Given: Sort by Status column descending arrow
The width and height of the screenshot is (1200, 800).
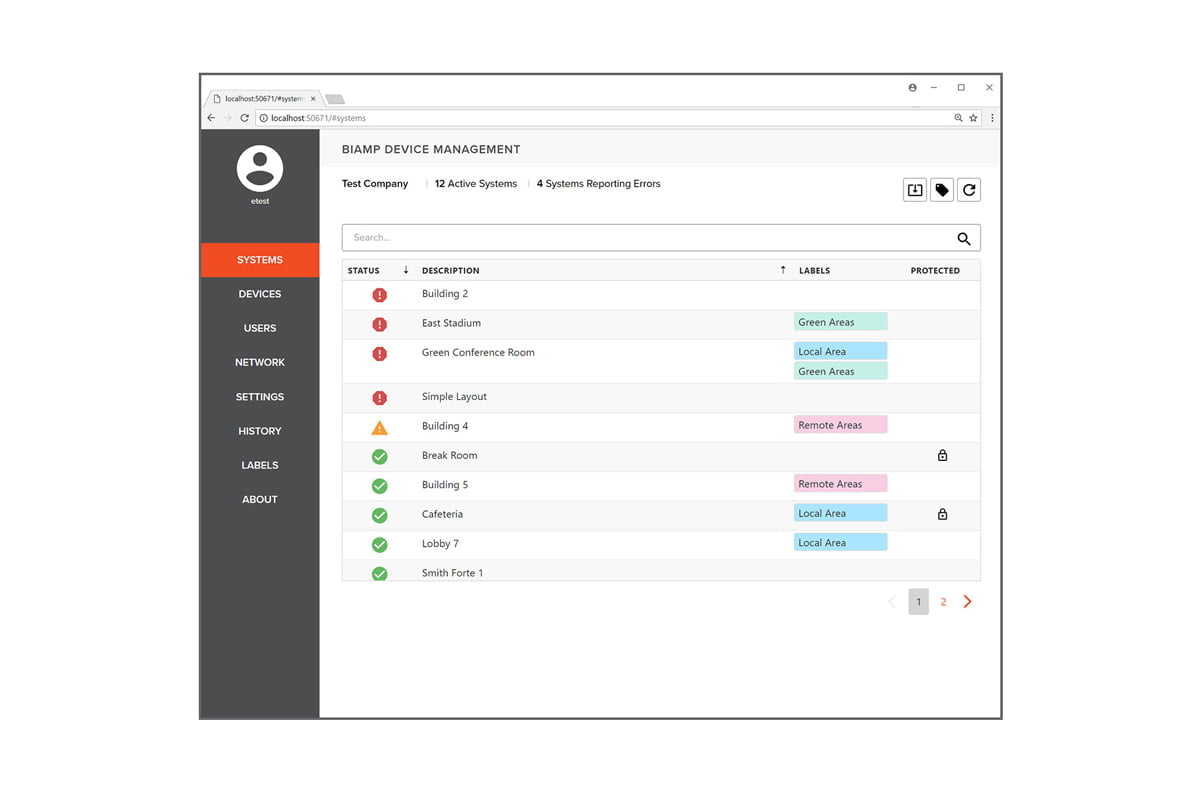Looking at the screenshot, I should click(406, 270).
